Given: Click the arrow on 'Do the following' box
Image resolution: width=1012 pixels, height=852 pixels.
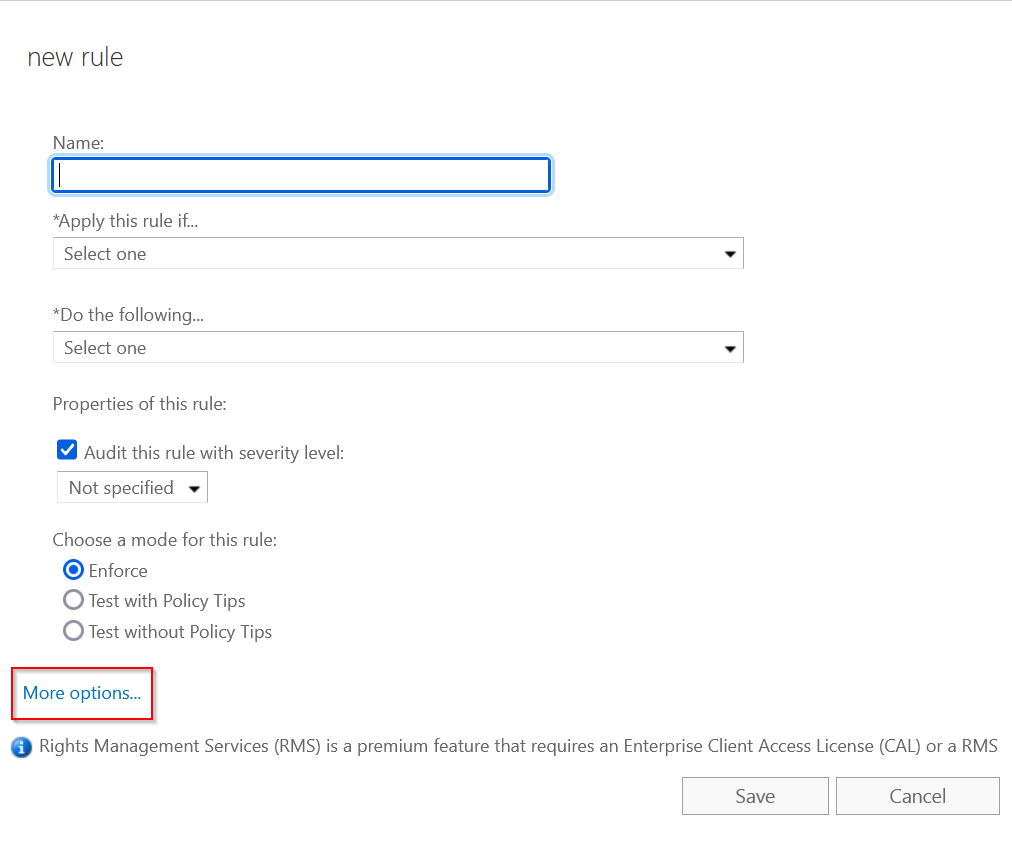Looking at the screenshot, I should 730,349.
